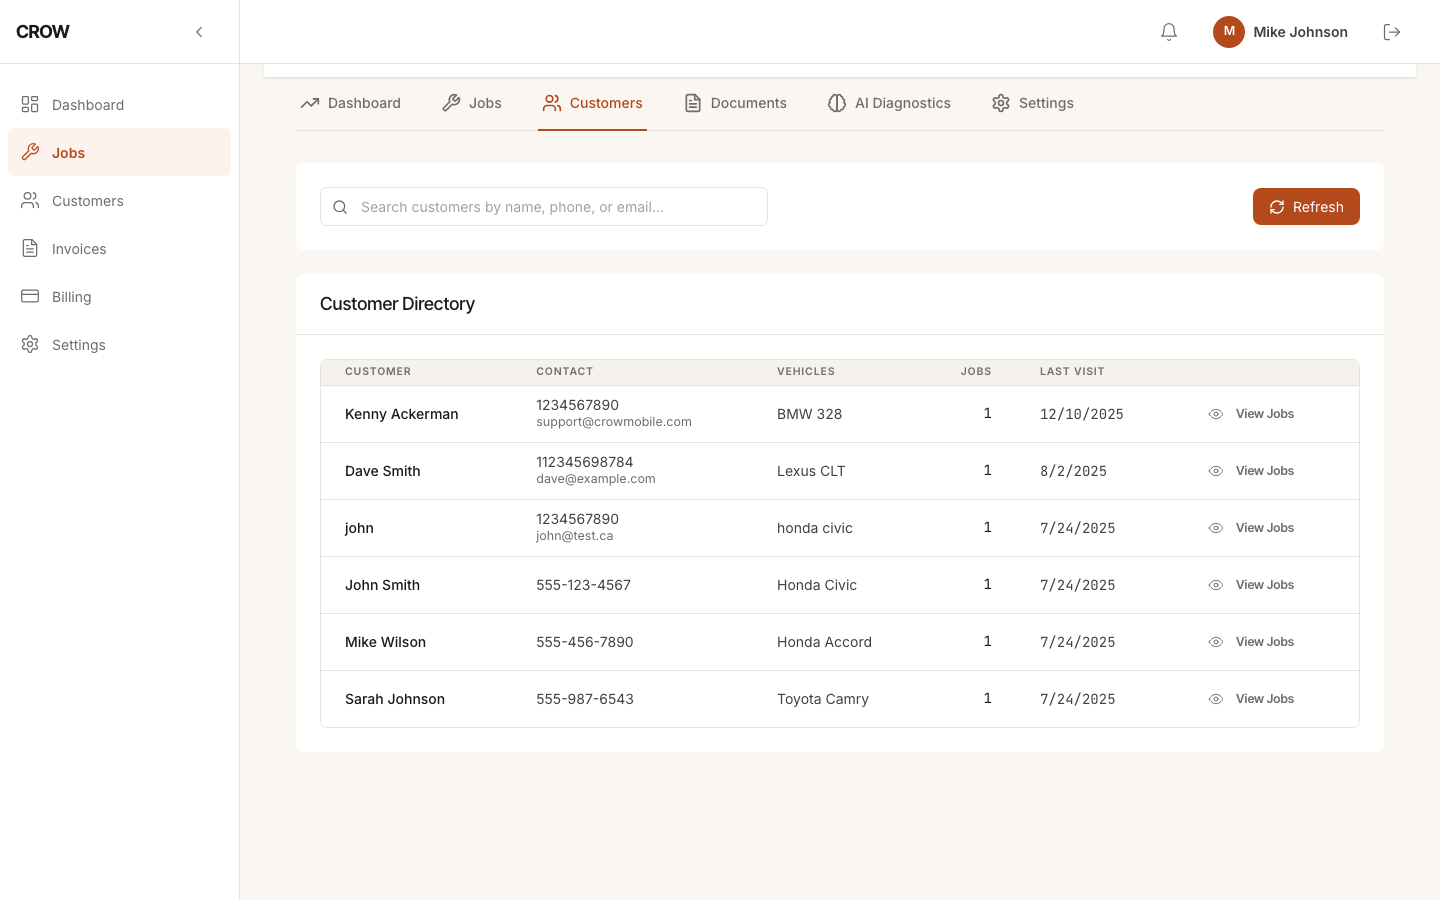Click vehicle Lexus CLT
Screen dimensions: 1440x900
point(811,471)
